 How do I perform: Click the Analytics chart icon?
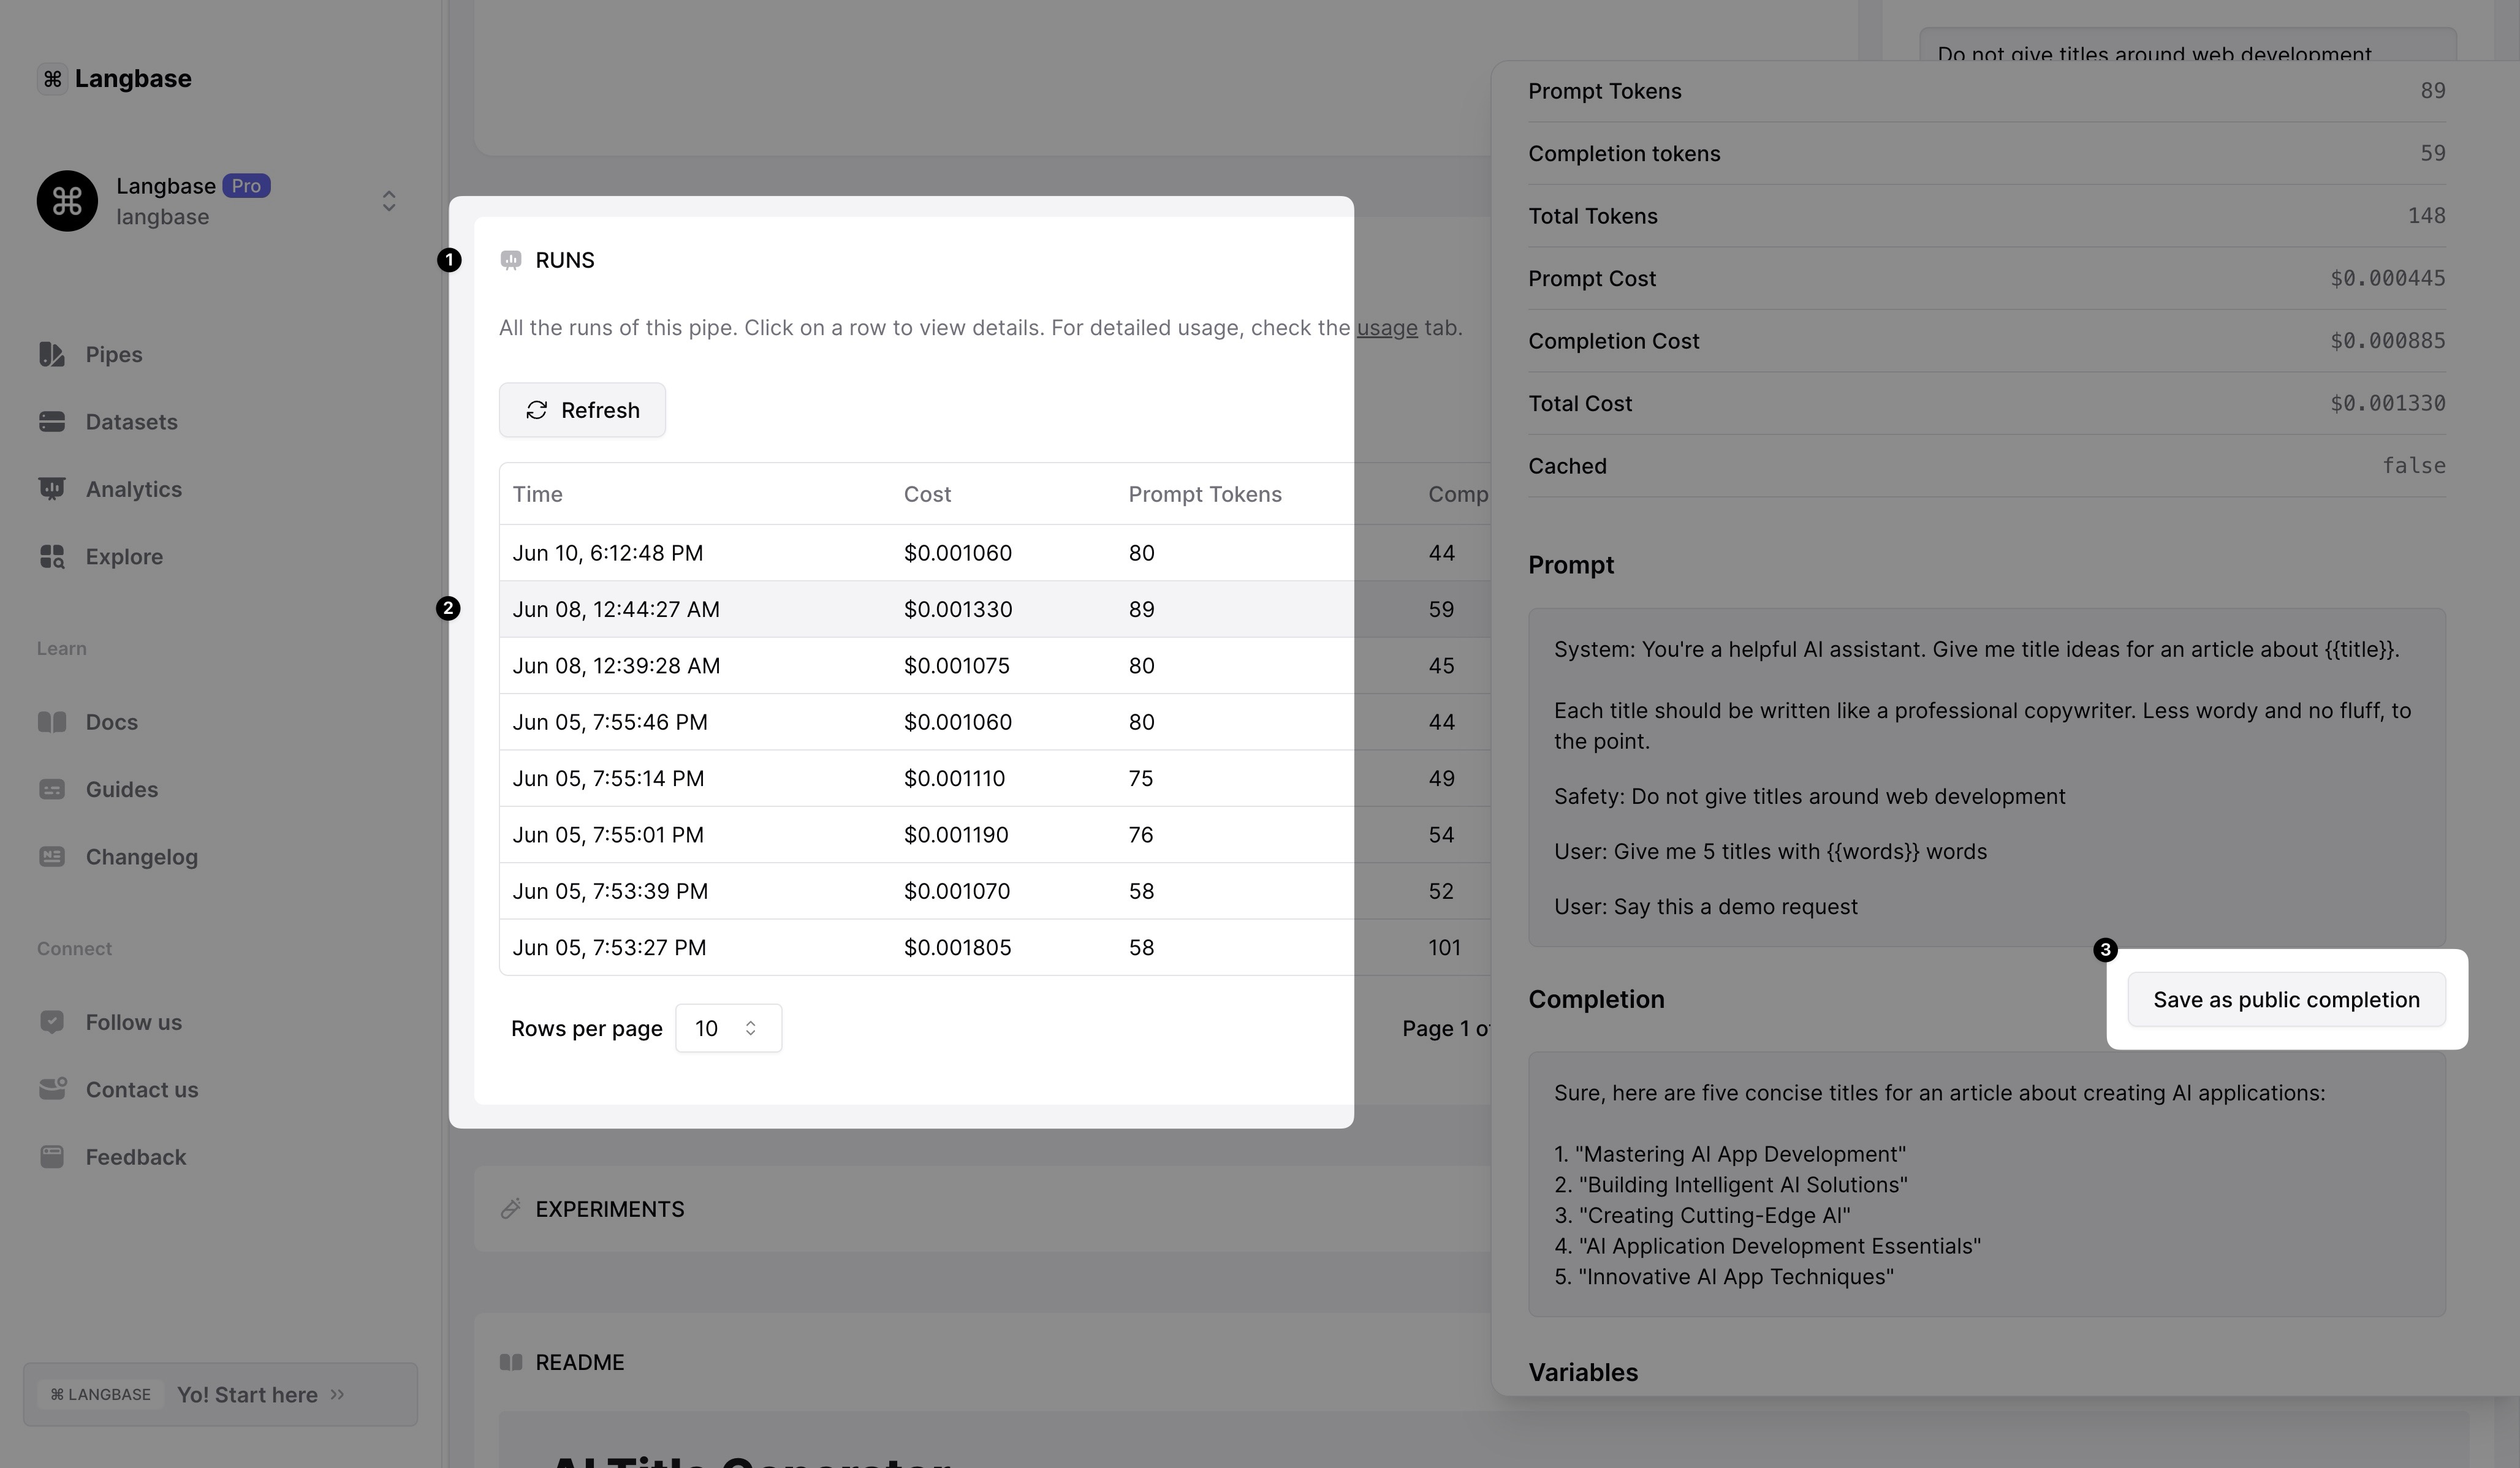(52, 489)
